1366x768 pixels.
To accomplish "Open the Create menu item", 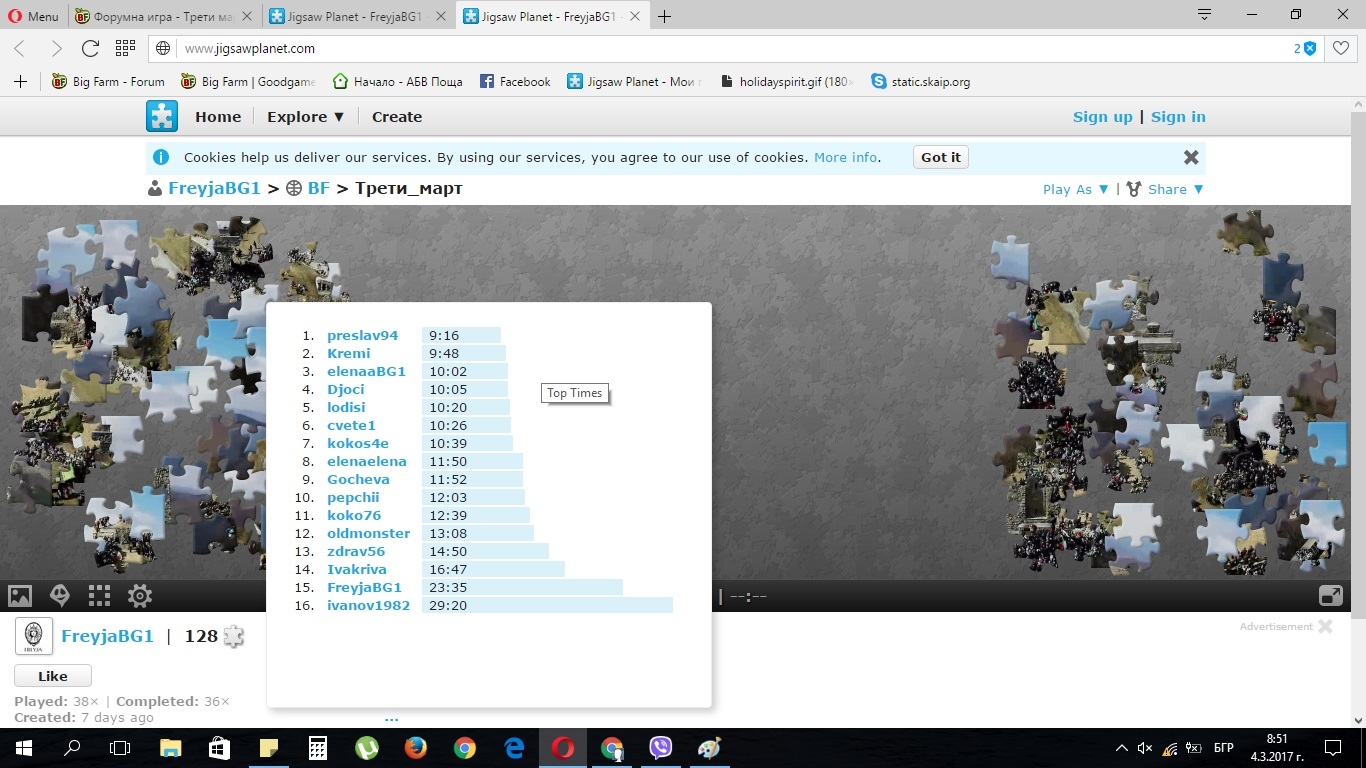I will pos(397,117).
